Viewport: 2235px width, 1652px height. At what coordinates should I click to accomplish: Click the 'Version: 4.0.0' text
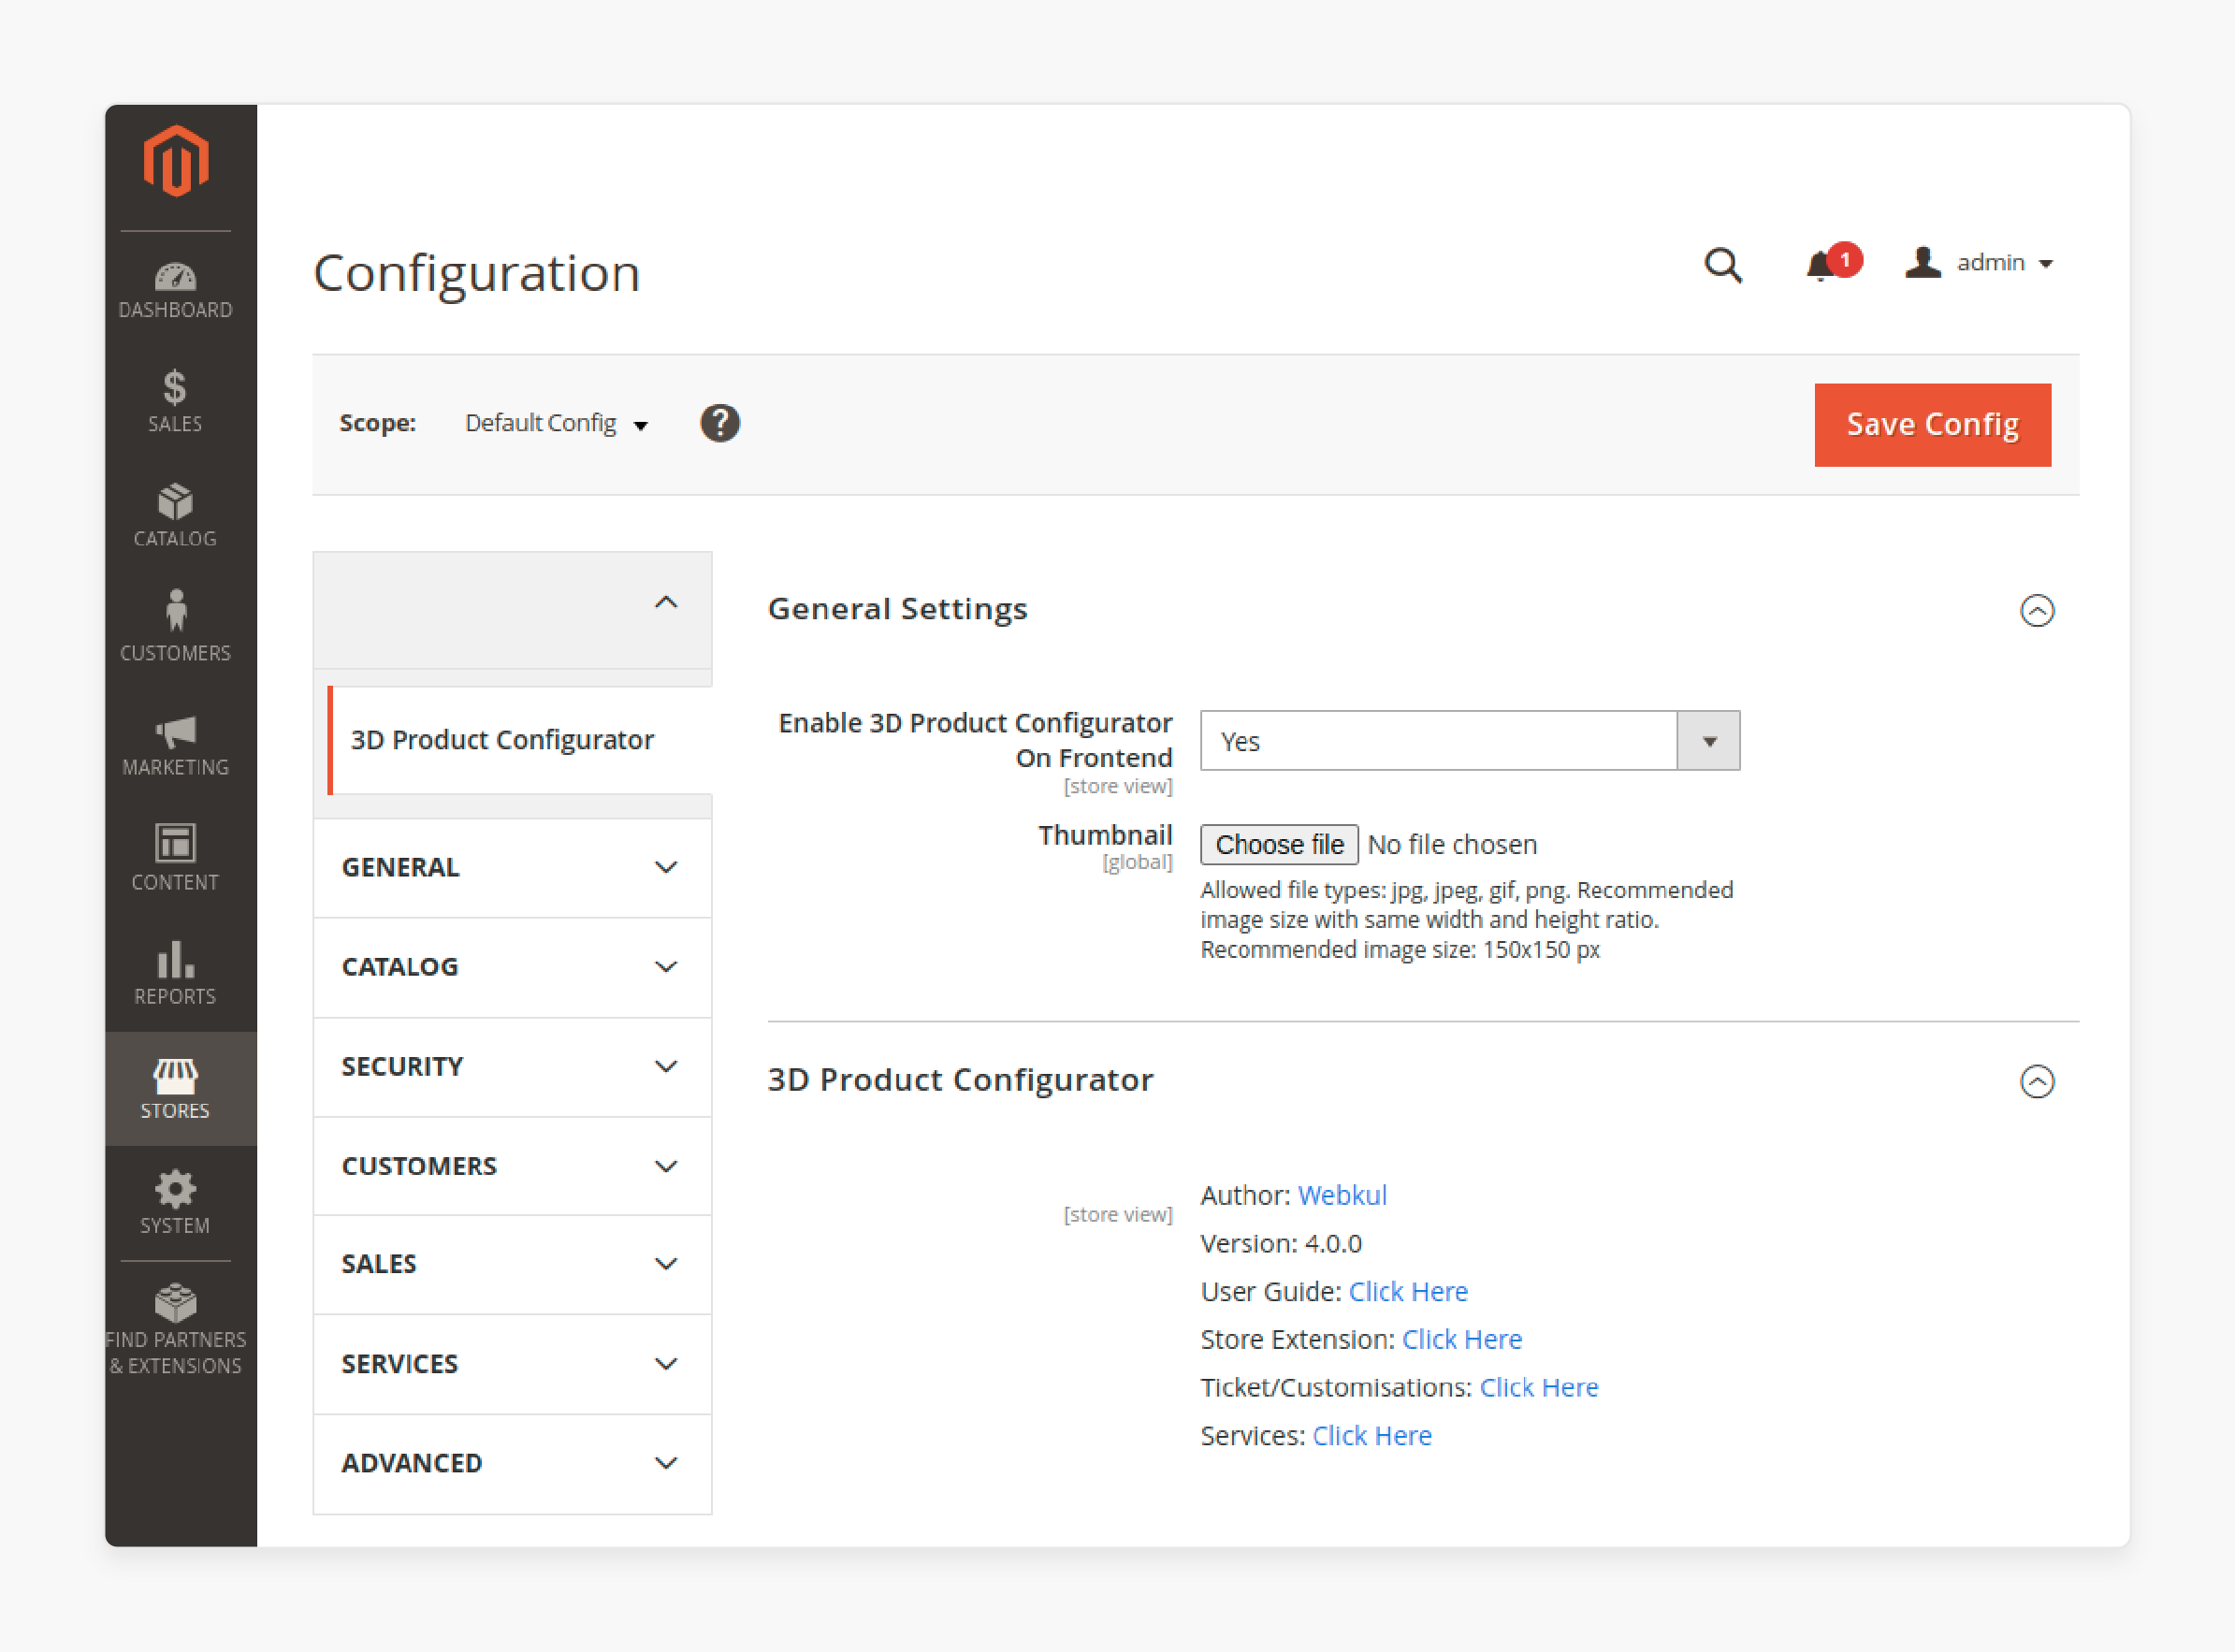click(x=1281, y=1243)
